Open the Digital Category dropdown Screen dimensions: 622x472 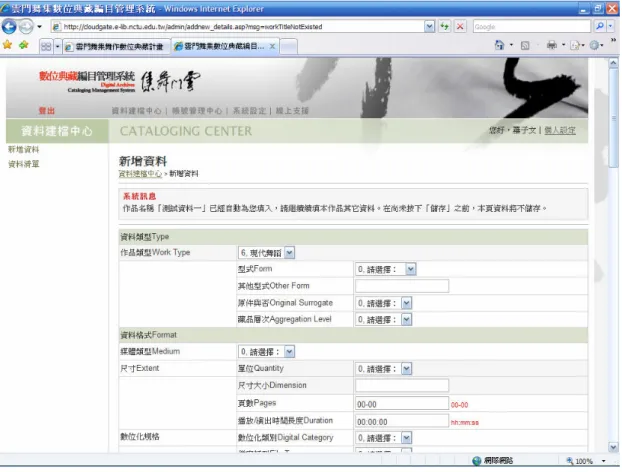pyautogui.click(x=384, y=439)
